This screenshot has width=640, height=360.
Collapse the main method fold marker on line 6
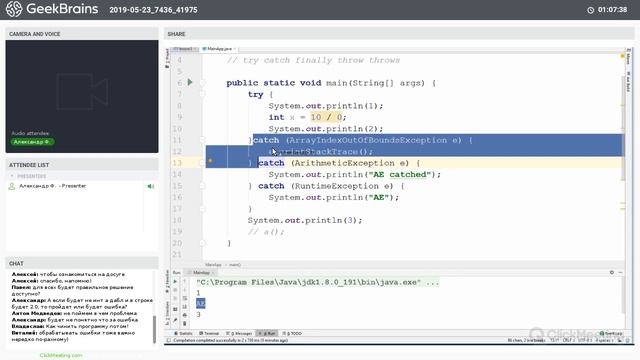[x=202, y=83]
